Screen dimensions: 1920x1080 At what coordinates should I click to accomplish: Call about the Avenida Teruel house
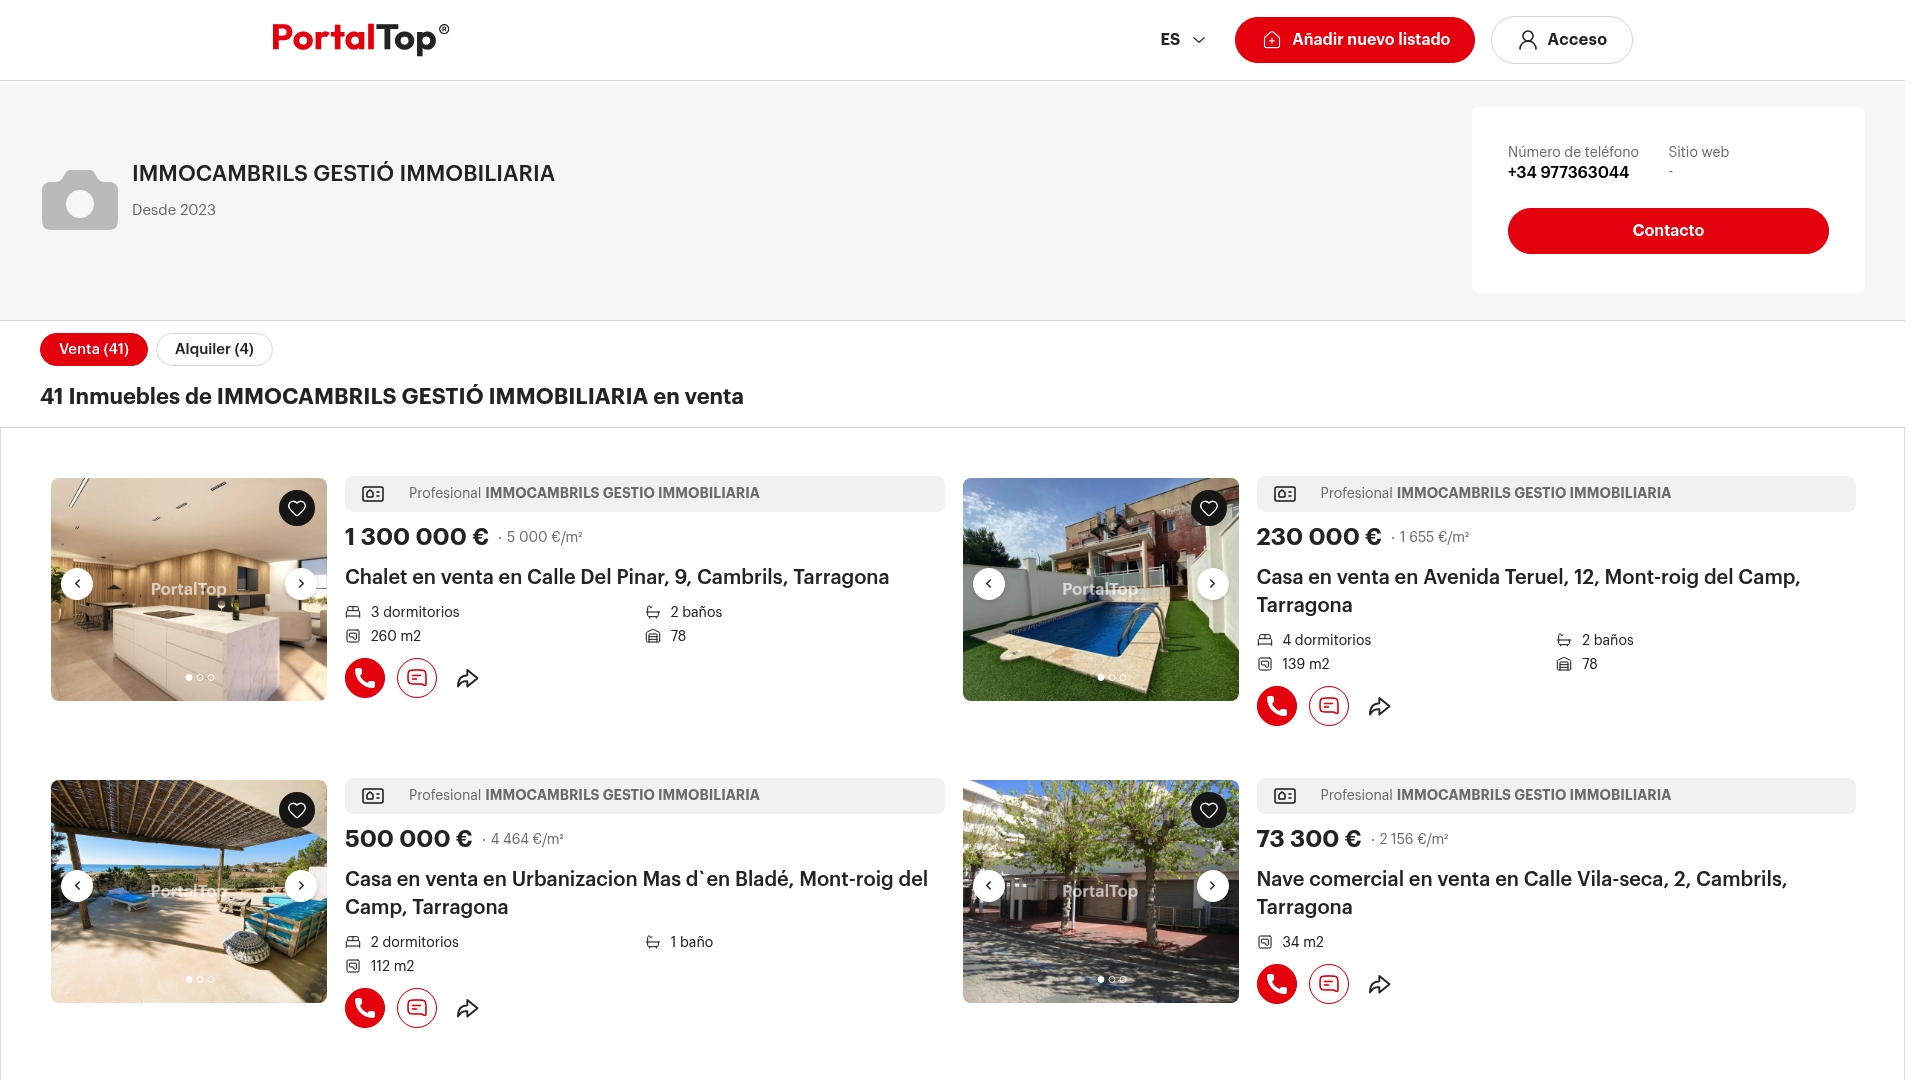click(1277, 706)
